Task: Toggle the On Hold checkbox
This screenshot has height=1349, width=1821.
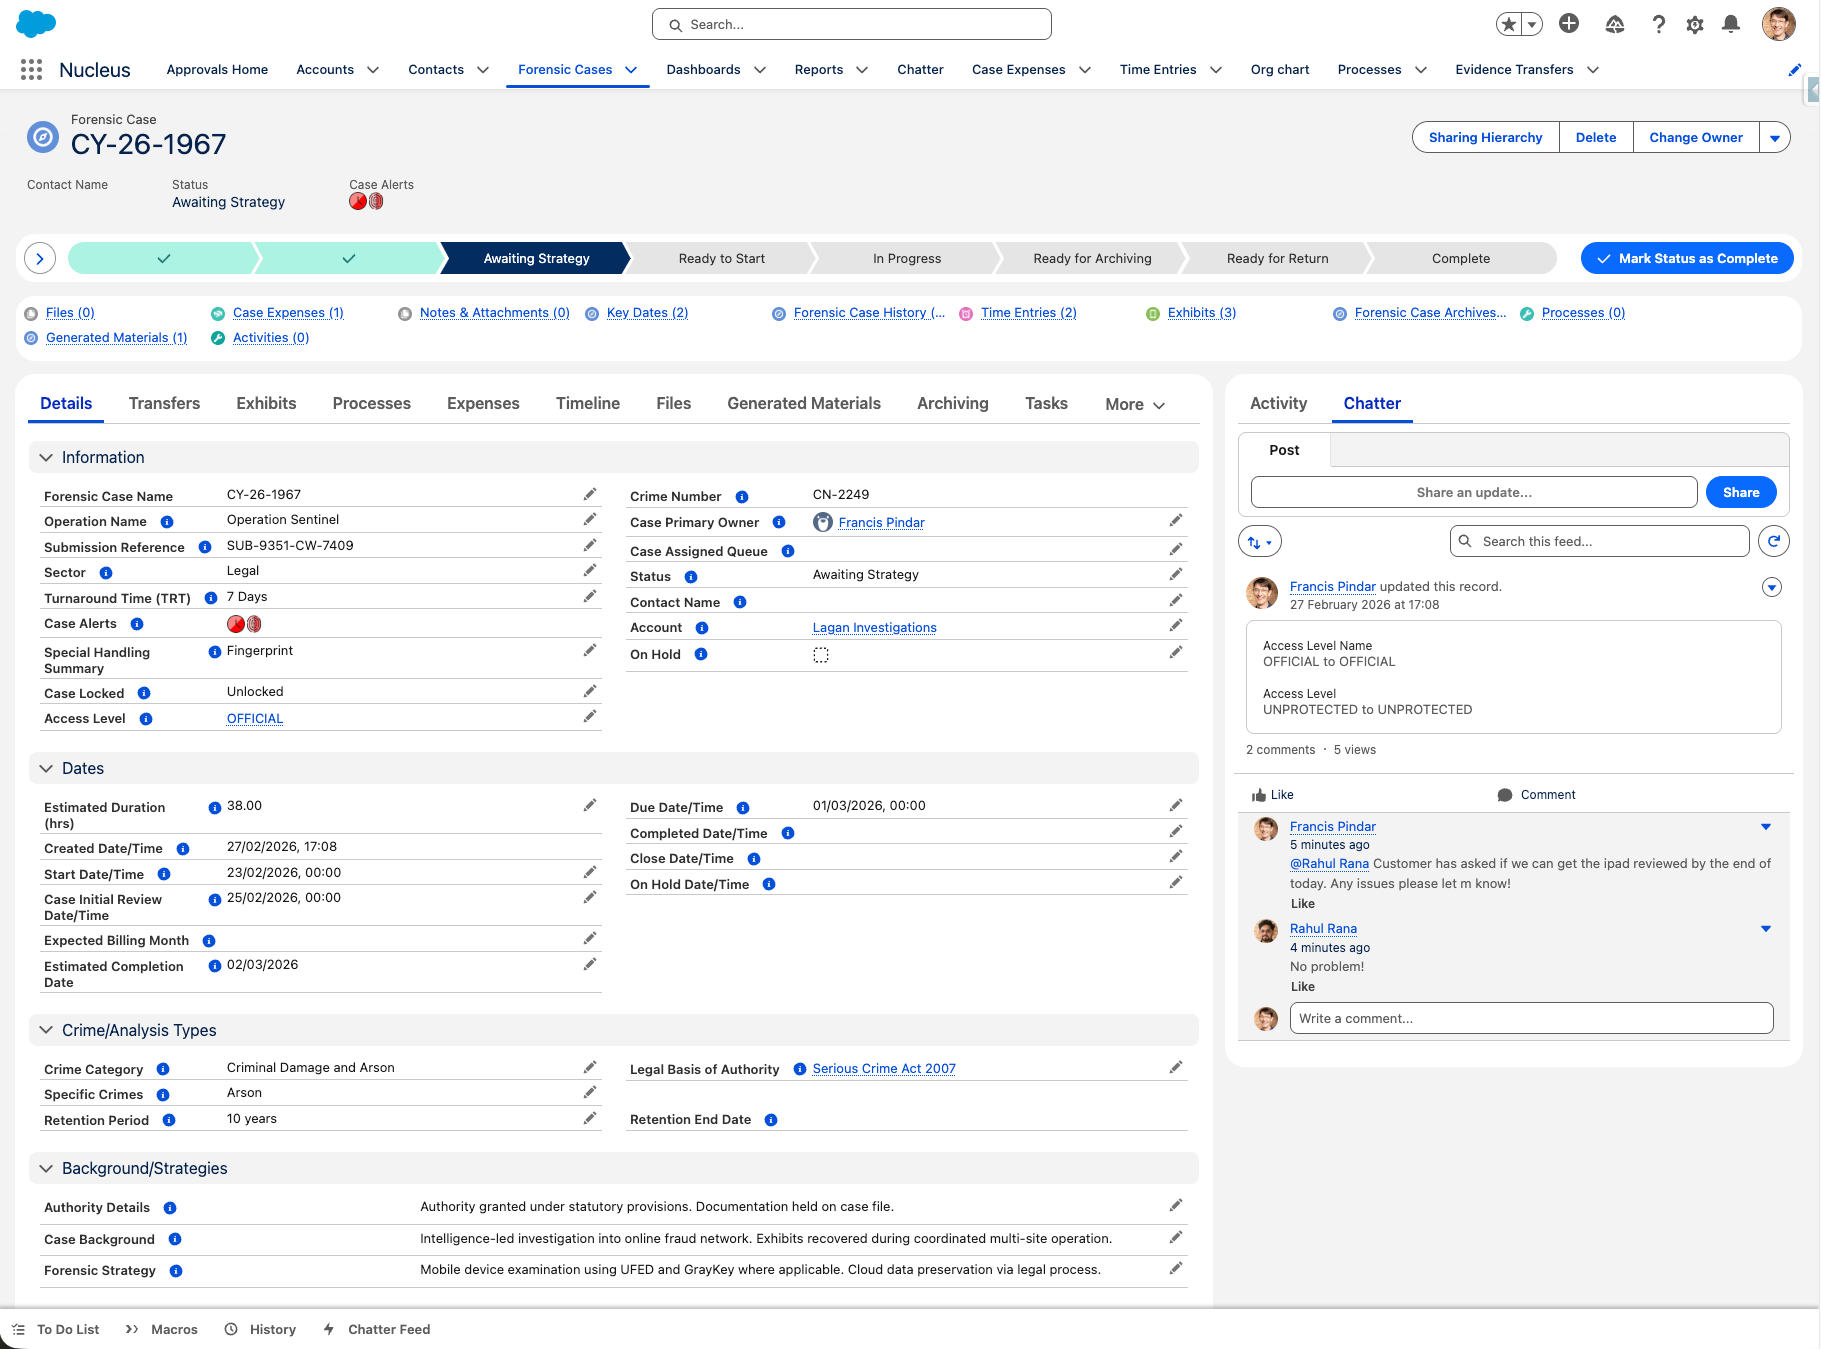Action: pyautogui.click(x=821, y=655)
